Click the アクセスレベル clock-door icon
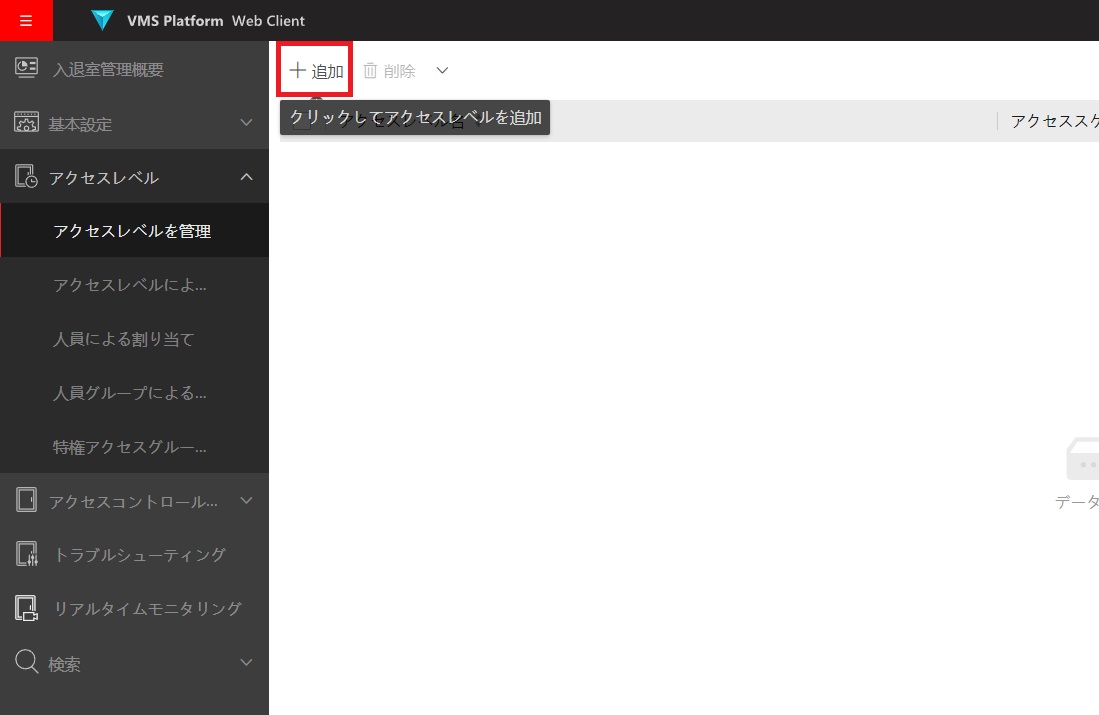The width and height of the screenshot is (1099, 715). coord(26,176)
